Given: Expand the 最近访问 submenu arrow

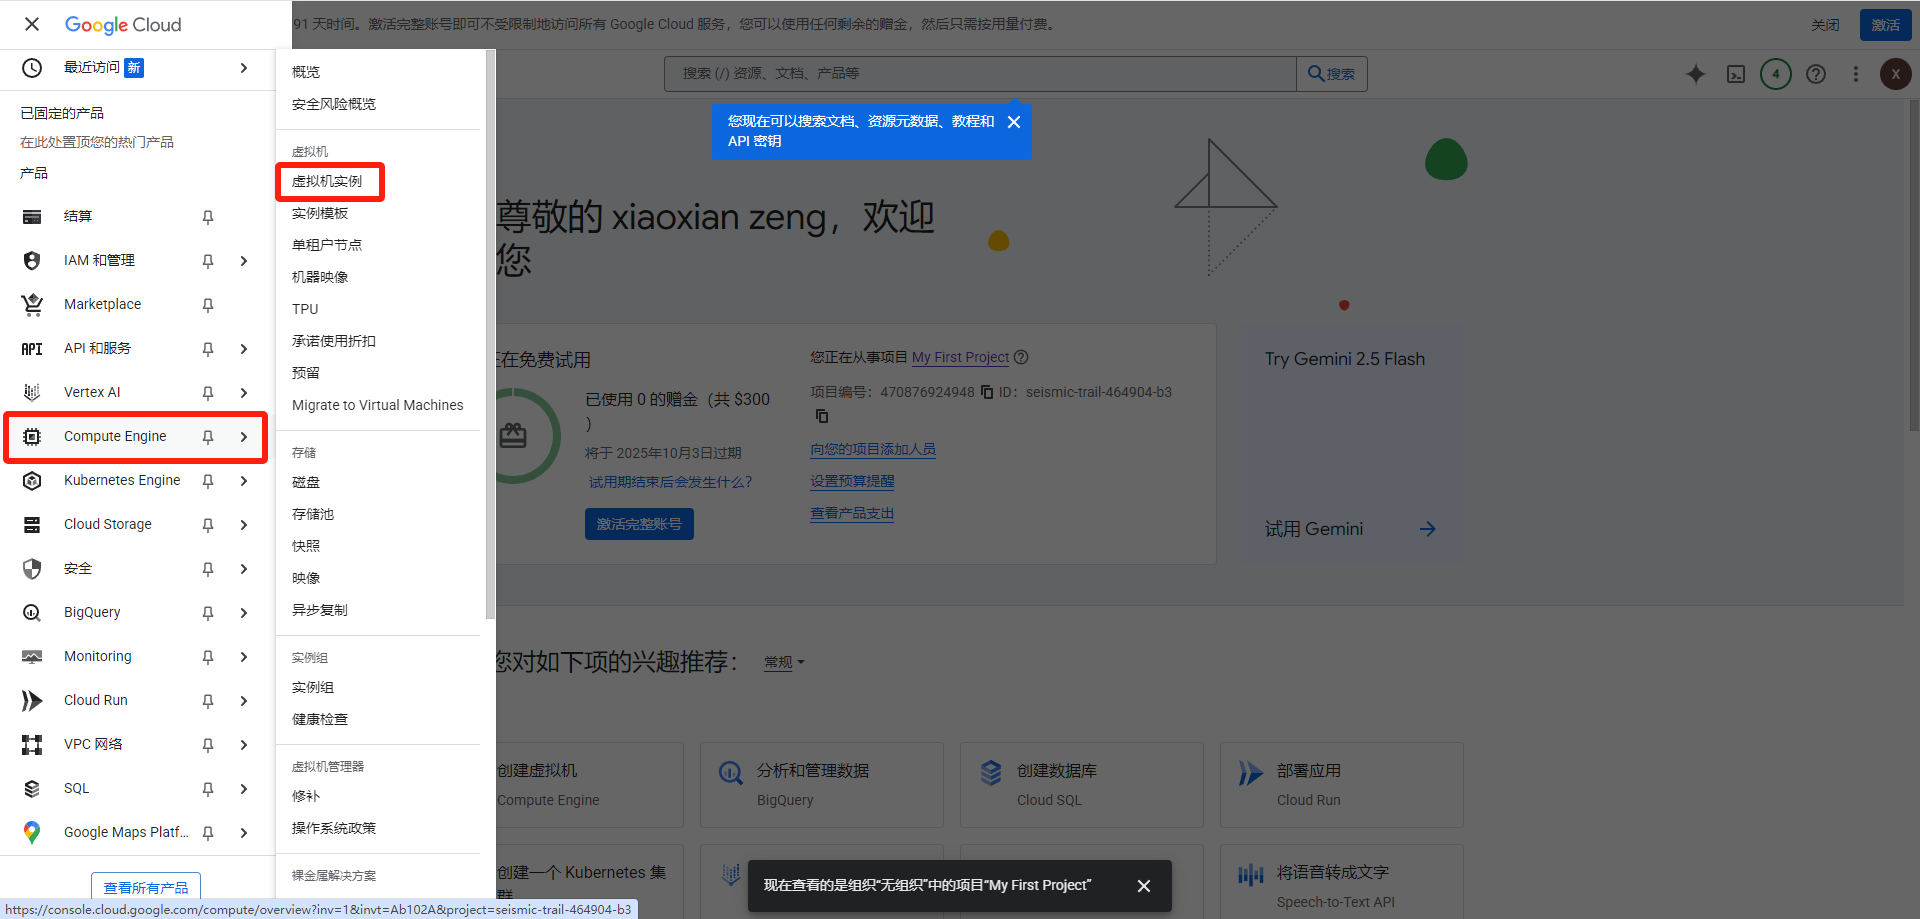Looking at the screenshot, I should tap(244, 68).
